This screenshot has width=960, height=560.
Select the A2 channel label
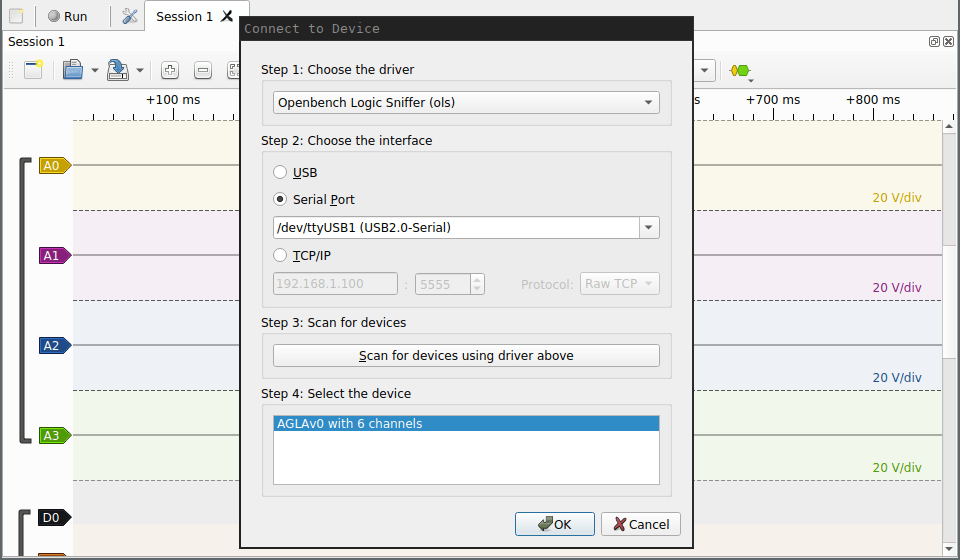[x=55, y=345]
